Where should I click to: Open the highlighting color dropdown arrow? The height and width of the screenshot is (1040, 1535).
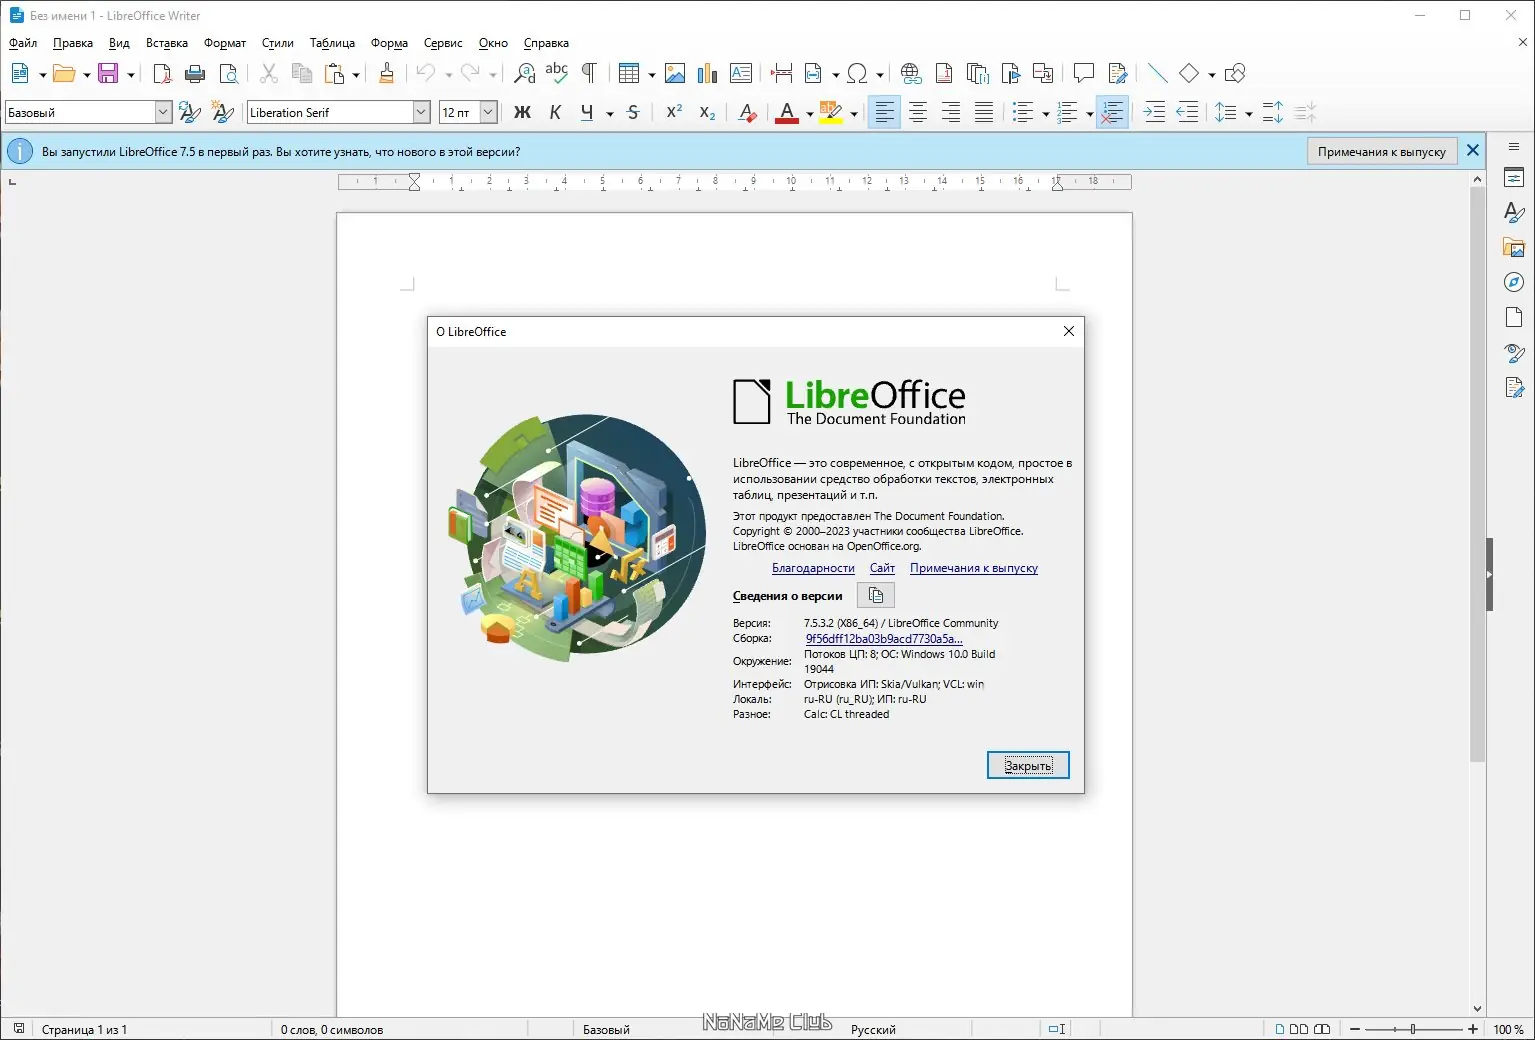pyautogui.click(x=853, y=114)
